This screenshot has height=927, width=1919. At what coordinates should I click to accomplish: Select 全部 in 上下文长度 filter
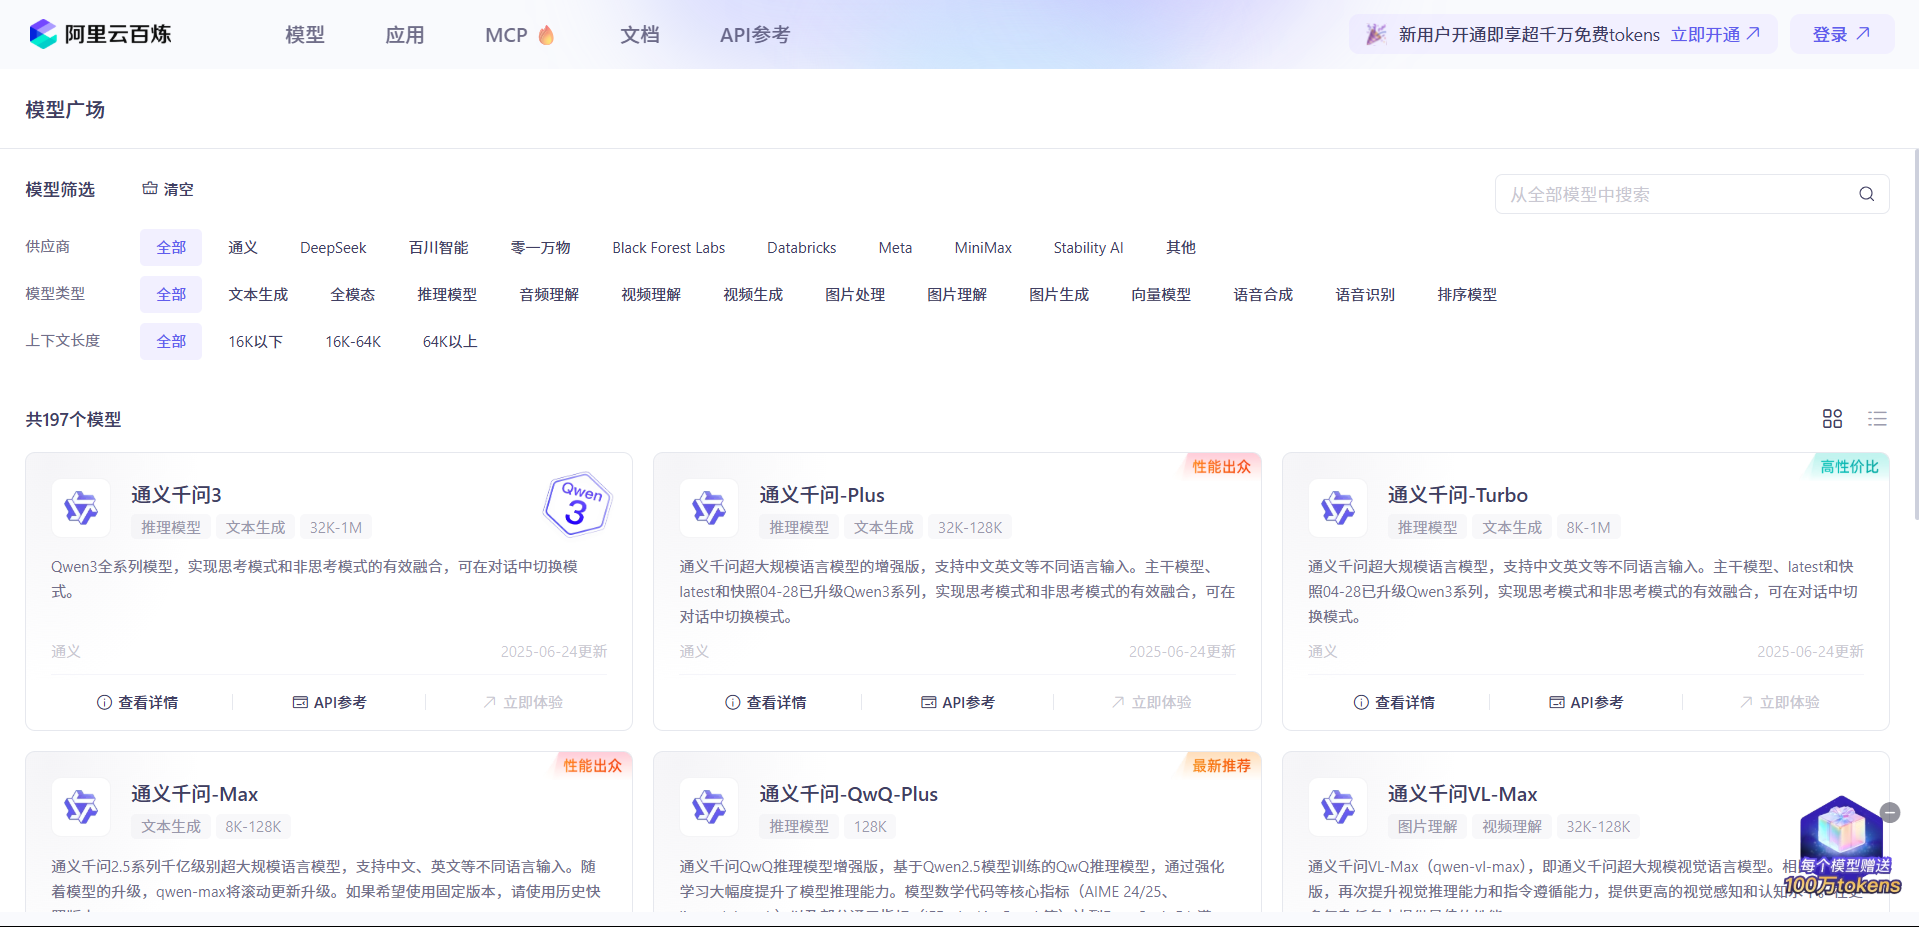pyautogui.click(x=171, y=341)
